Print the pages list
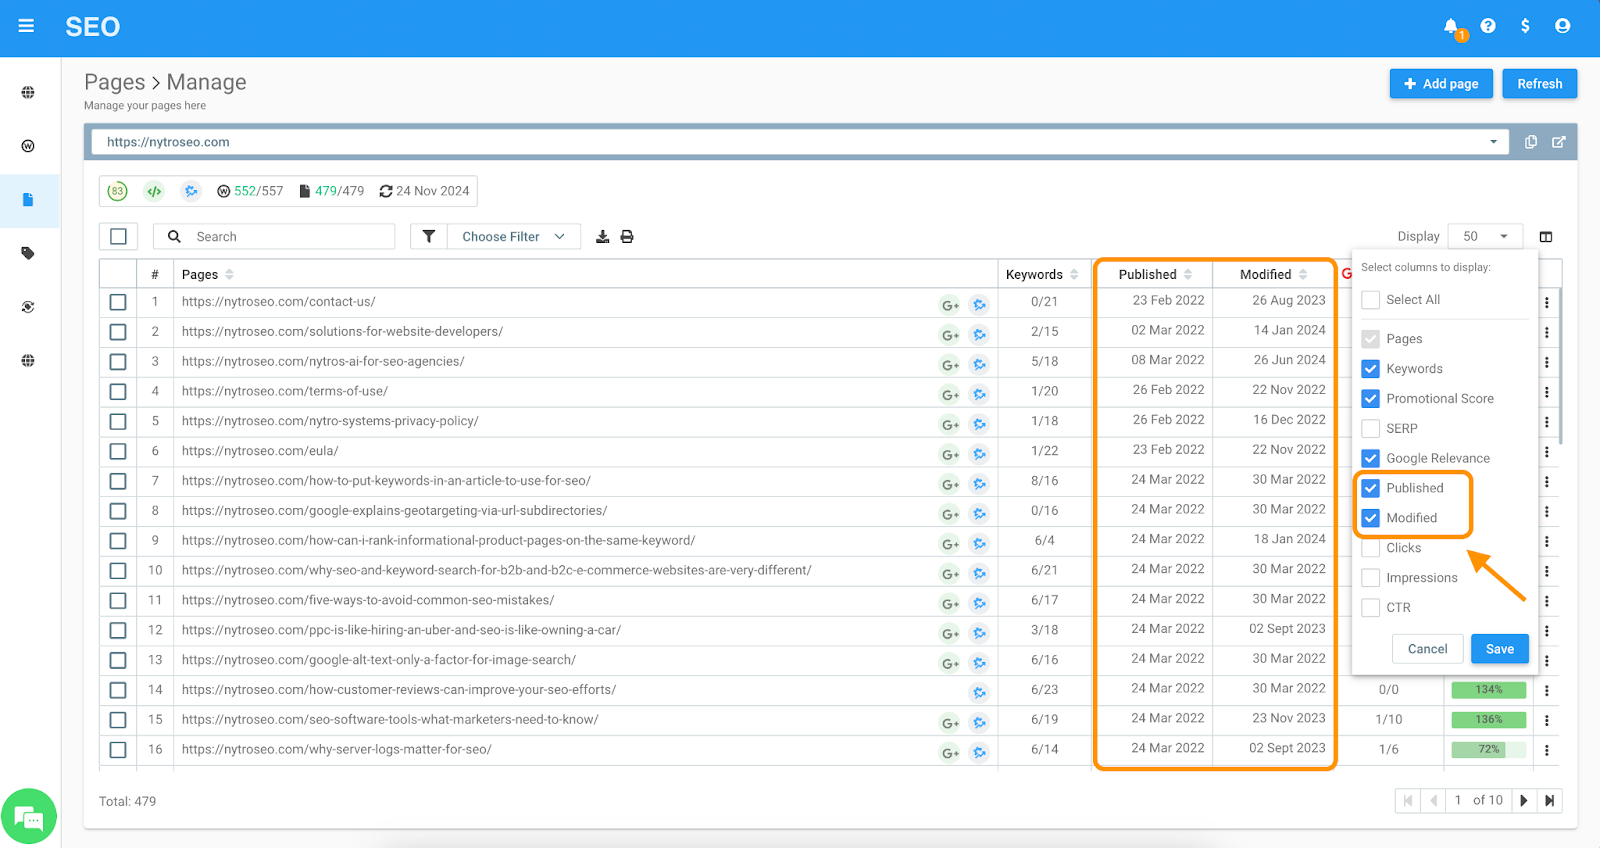The height and width of the screenshot is (848, 1600). pos(627,237)
